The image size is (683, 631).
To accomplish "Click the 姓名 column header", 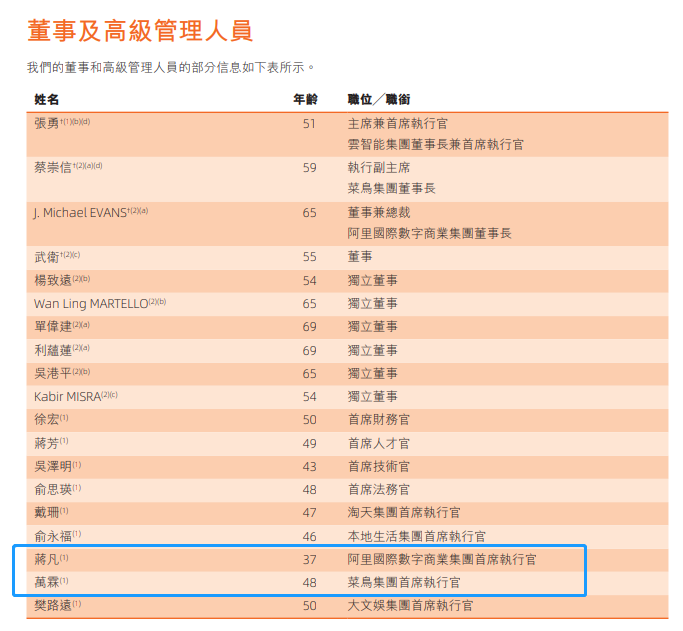I will pos(47,100).
